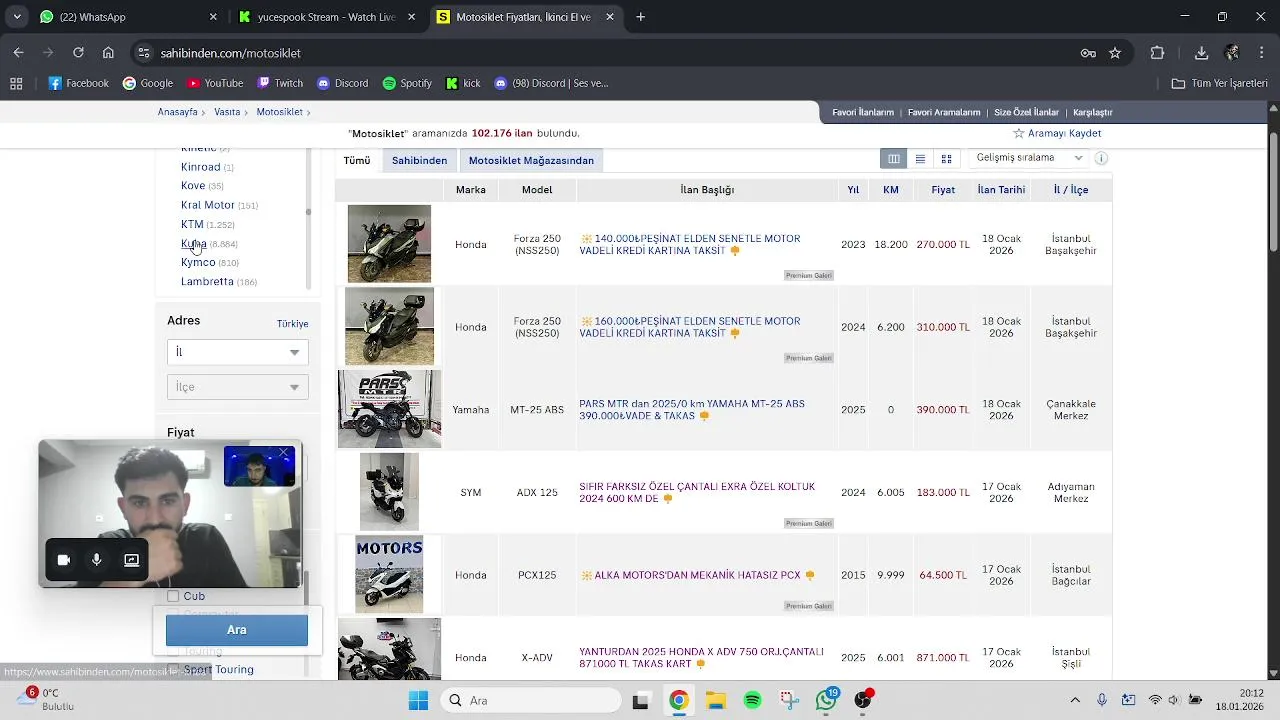The height and width of the screenshot is (720, 1280).
Task: Open OBS Studio from the taskbar
Action: pos(863,700)
